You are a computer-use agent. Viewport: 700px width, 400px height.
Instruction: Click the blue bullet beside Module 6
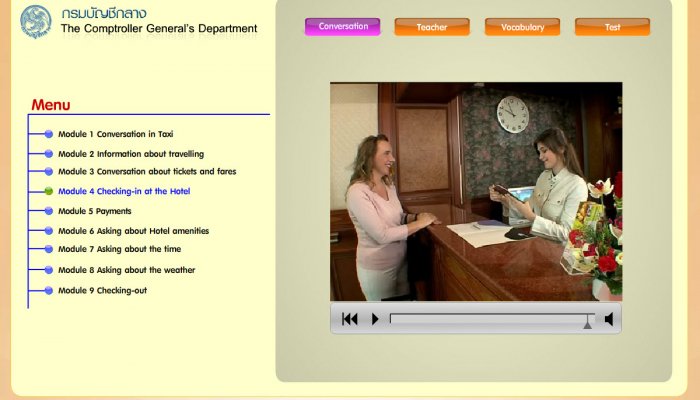pyautogui.click(x=49, y=230)
